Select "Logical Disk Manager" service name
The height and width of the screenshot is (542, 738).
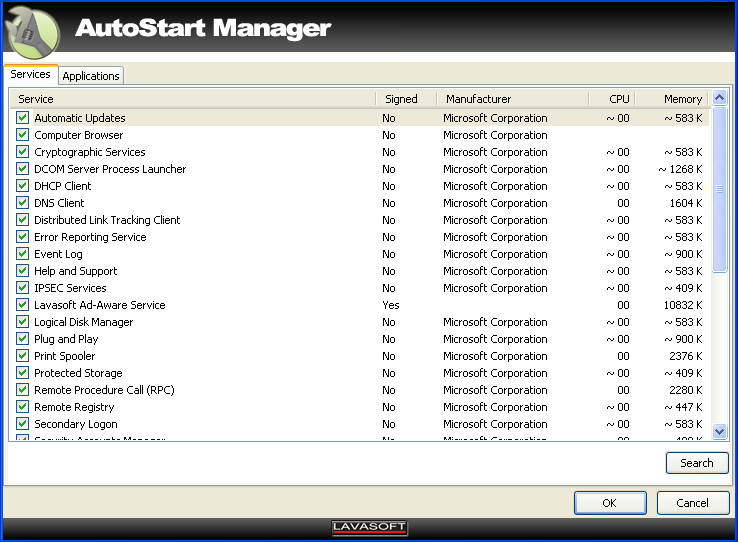[84, 322]
